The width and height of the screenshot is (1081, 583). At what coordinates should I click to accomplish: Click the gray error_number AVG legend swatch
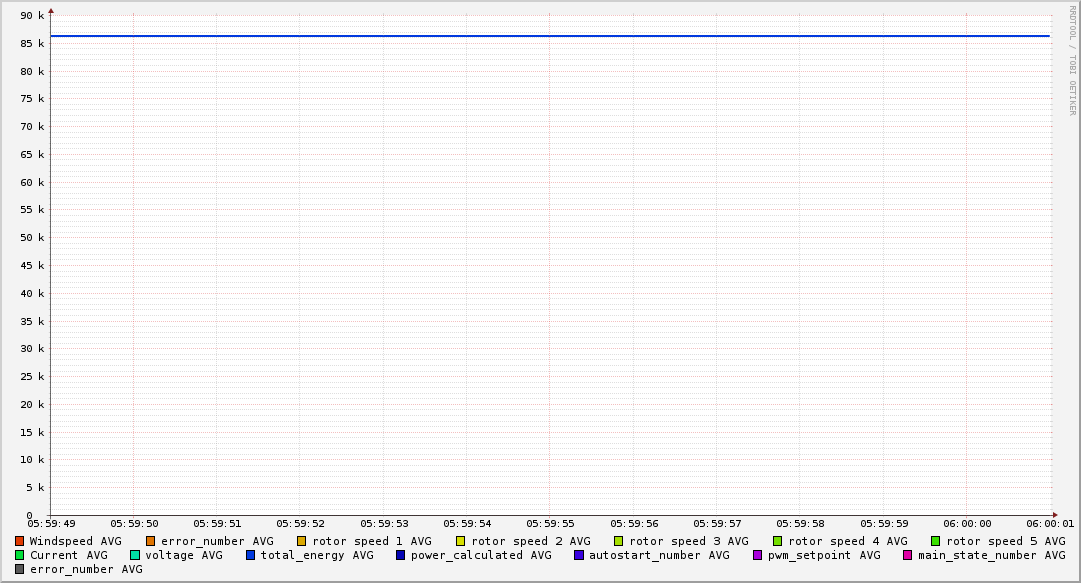click(20, 569)
